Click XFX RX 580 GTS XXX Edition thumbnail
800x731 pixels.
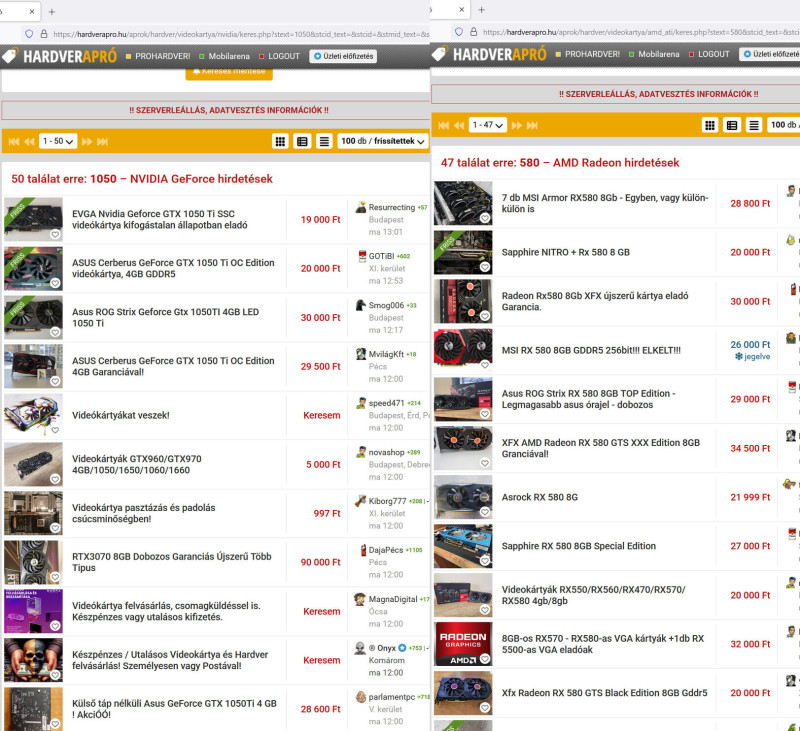point(463,448)
